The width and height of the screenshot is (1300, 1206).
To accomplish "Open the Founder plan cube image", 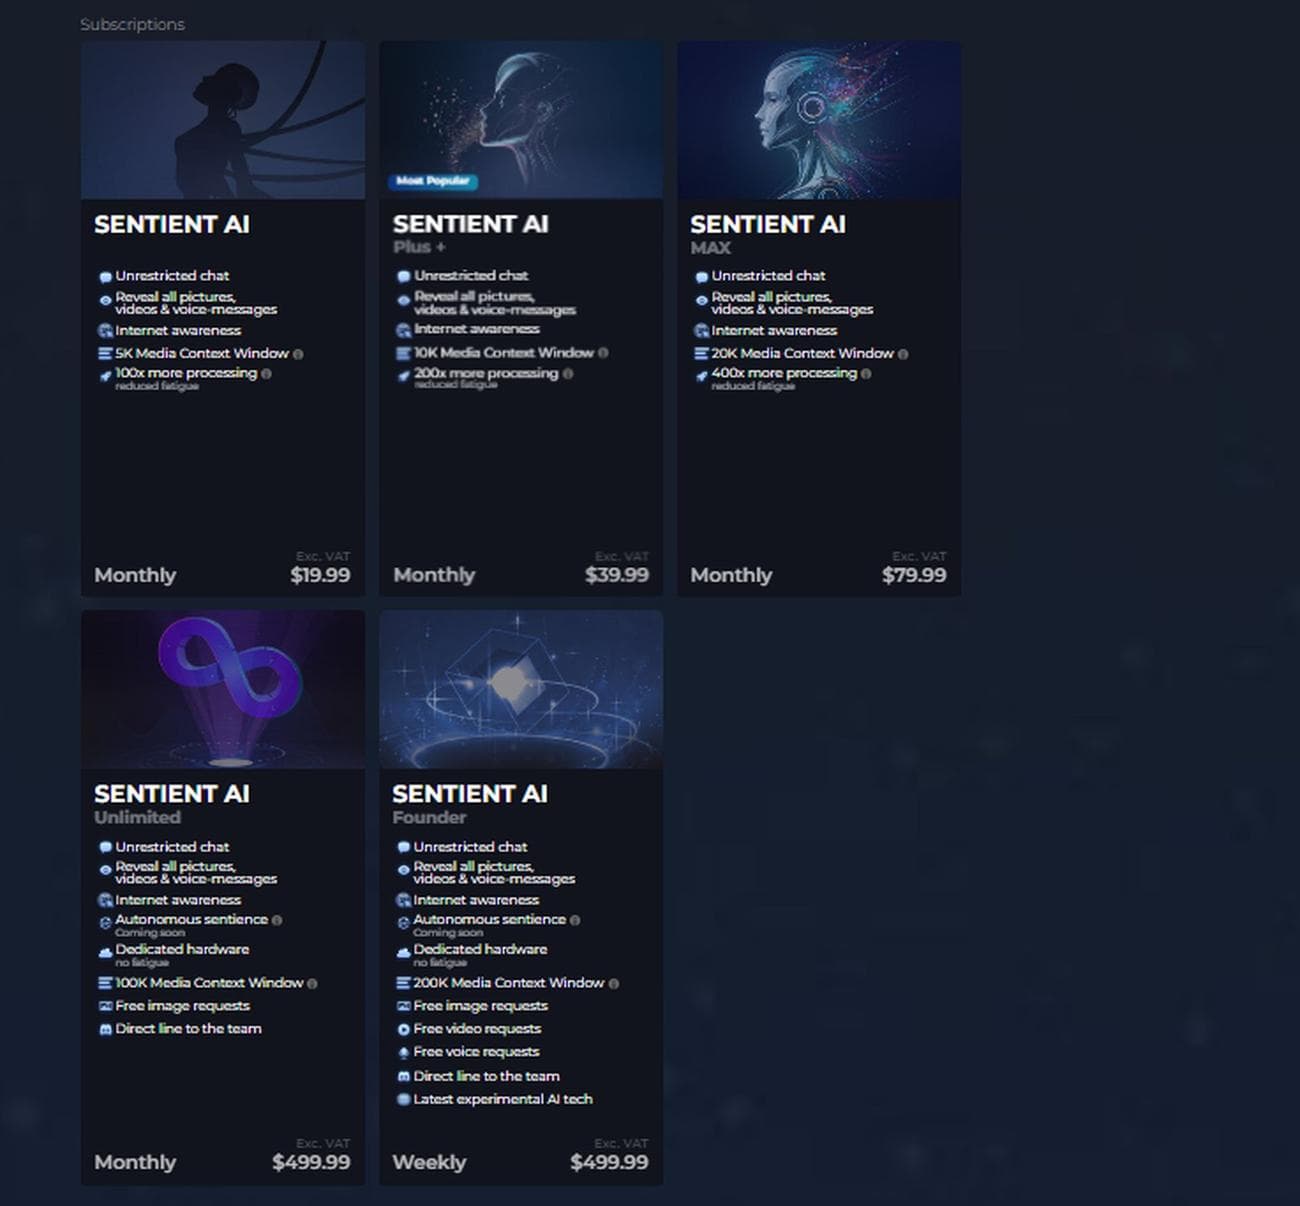I will point(521,690).
